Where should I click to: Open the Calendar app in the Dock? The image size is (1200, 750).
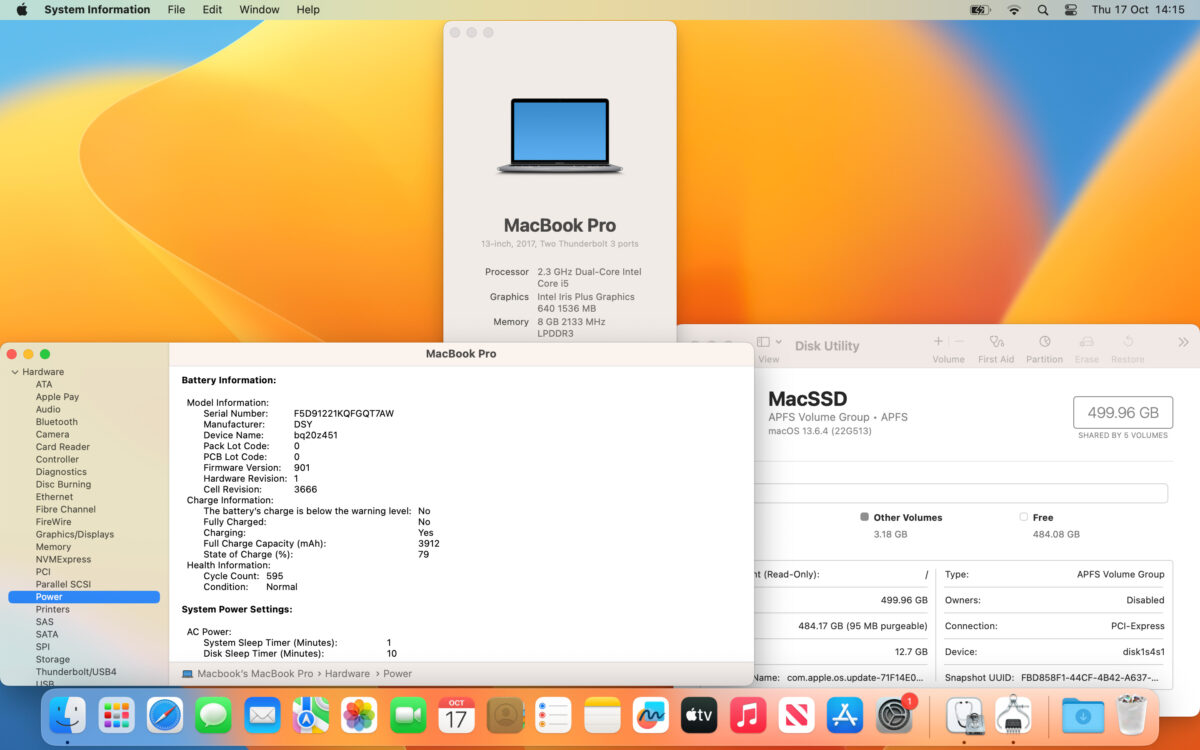tap(456, 715)
